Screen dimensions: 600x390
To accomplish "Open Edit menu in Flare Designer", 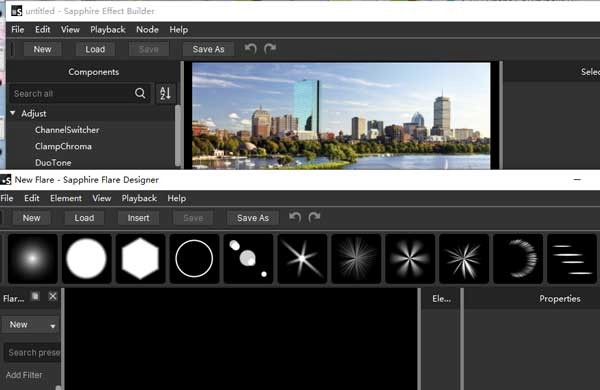I will [x=32, y=198].
